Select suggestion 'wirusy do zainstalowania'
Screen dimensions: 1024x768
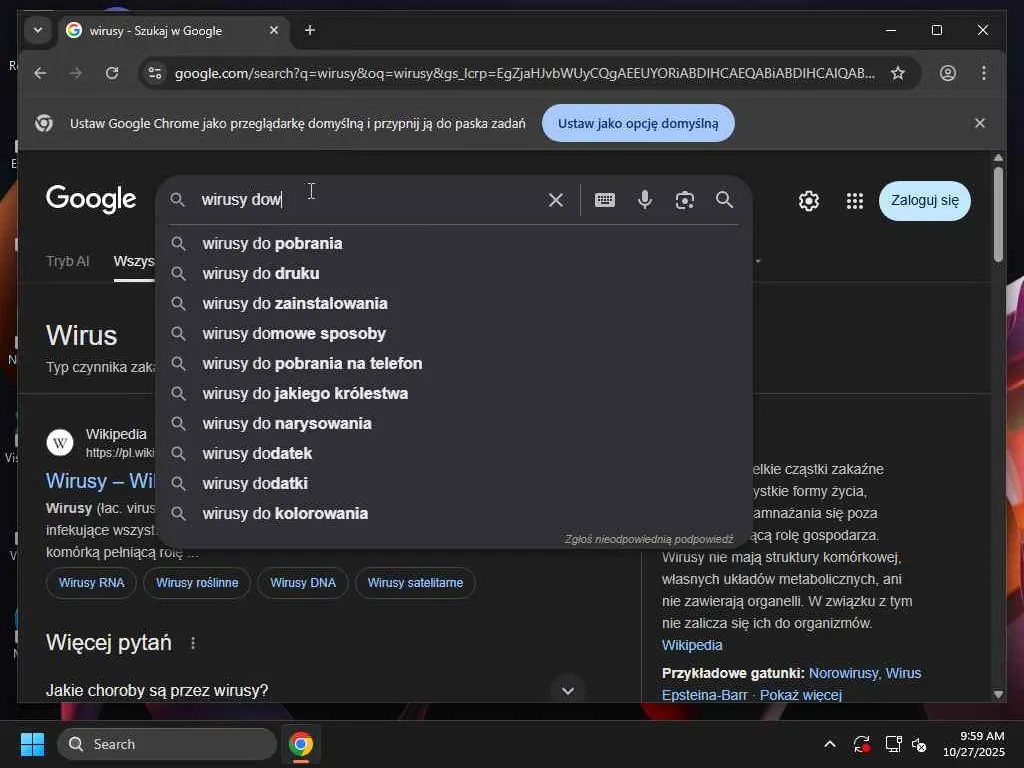(454, 304)
